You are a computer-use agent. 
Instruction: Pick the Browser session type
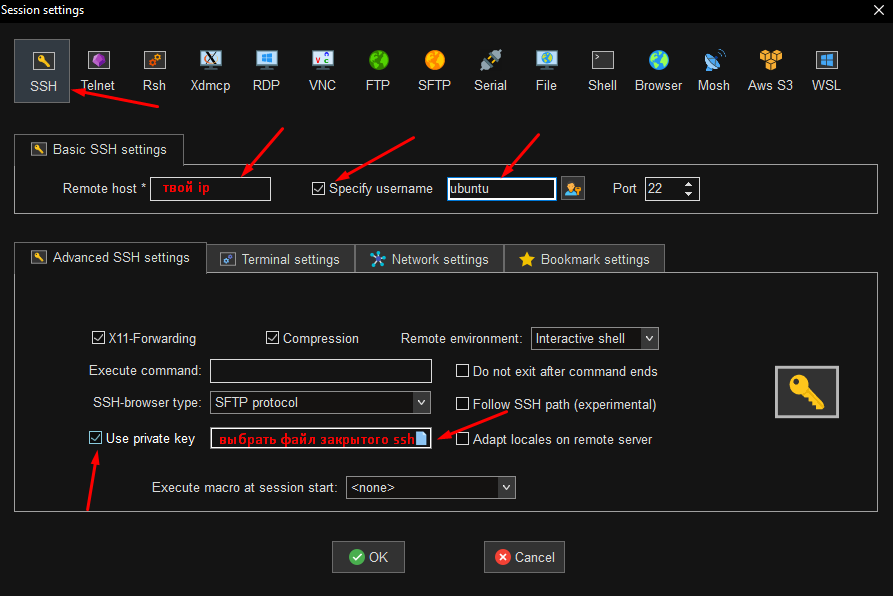[x=658, y=71]
